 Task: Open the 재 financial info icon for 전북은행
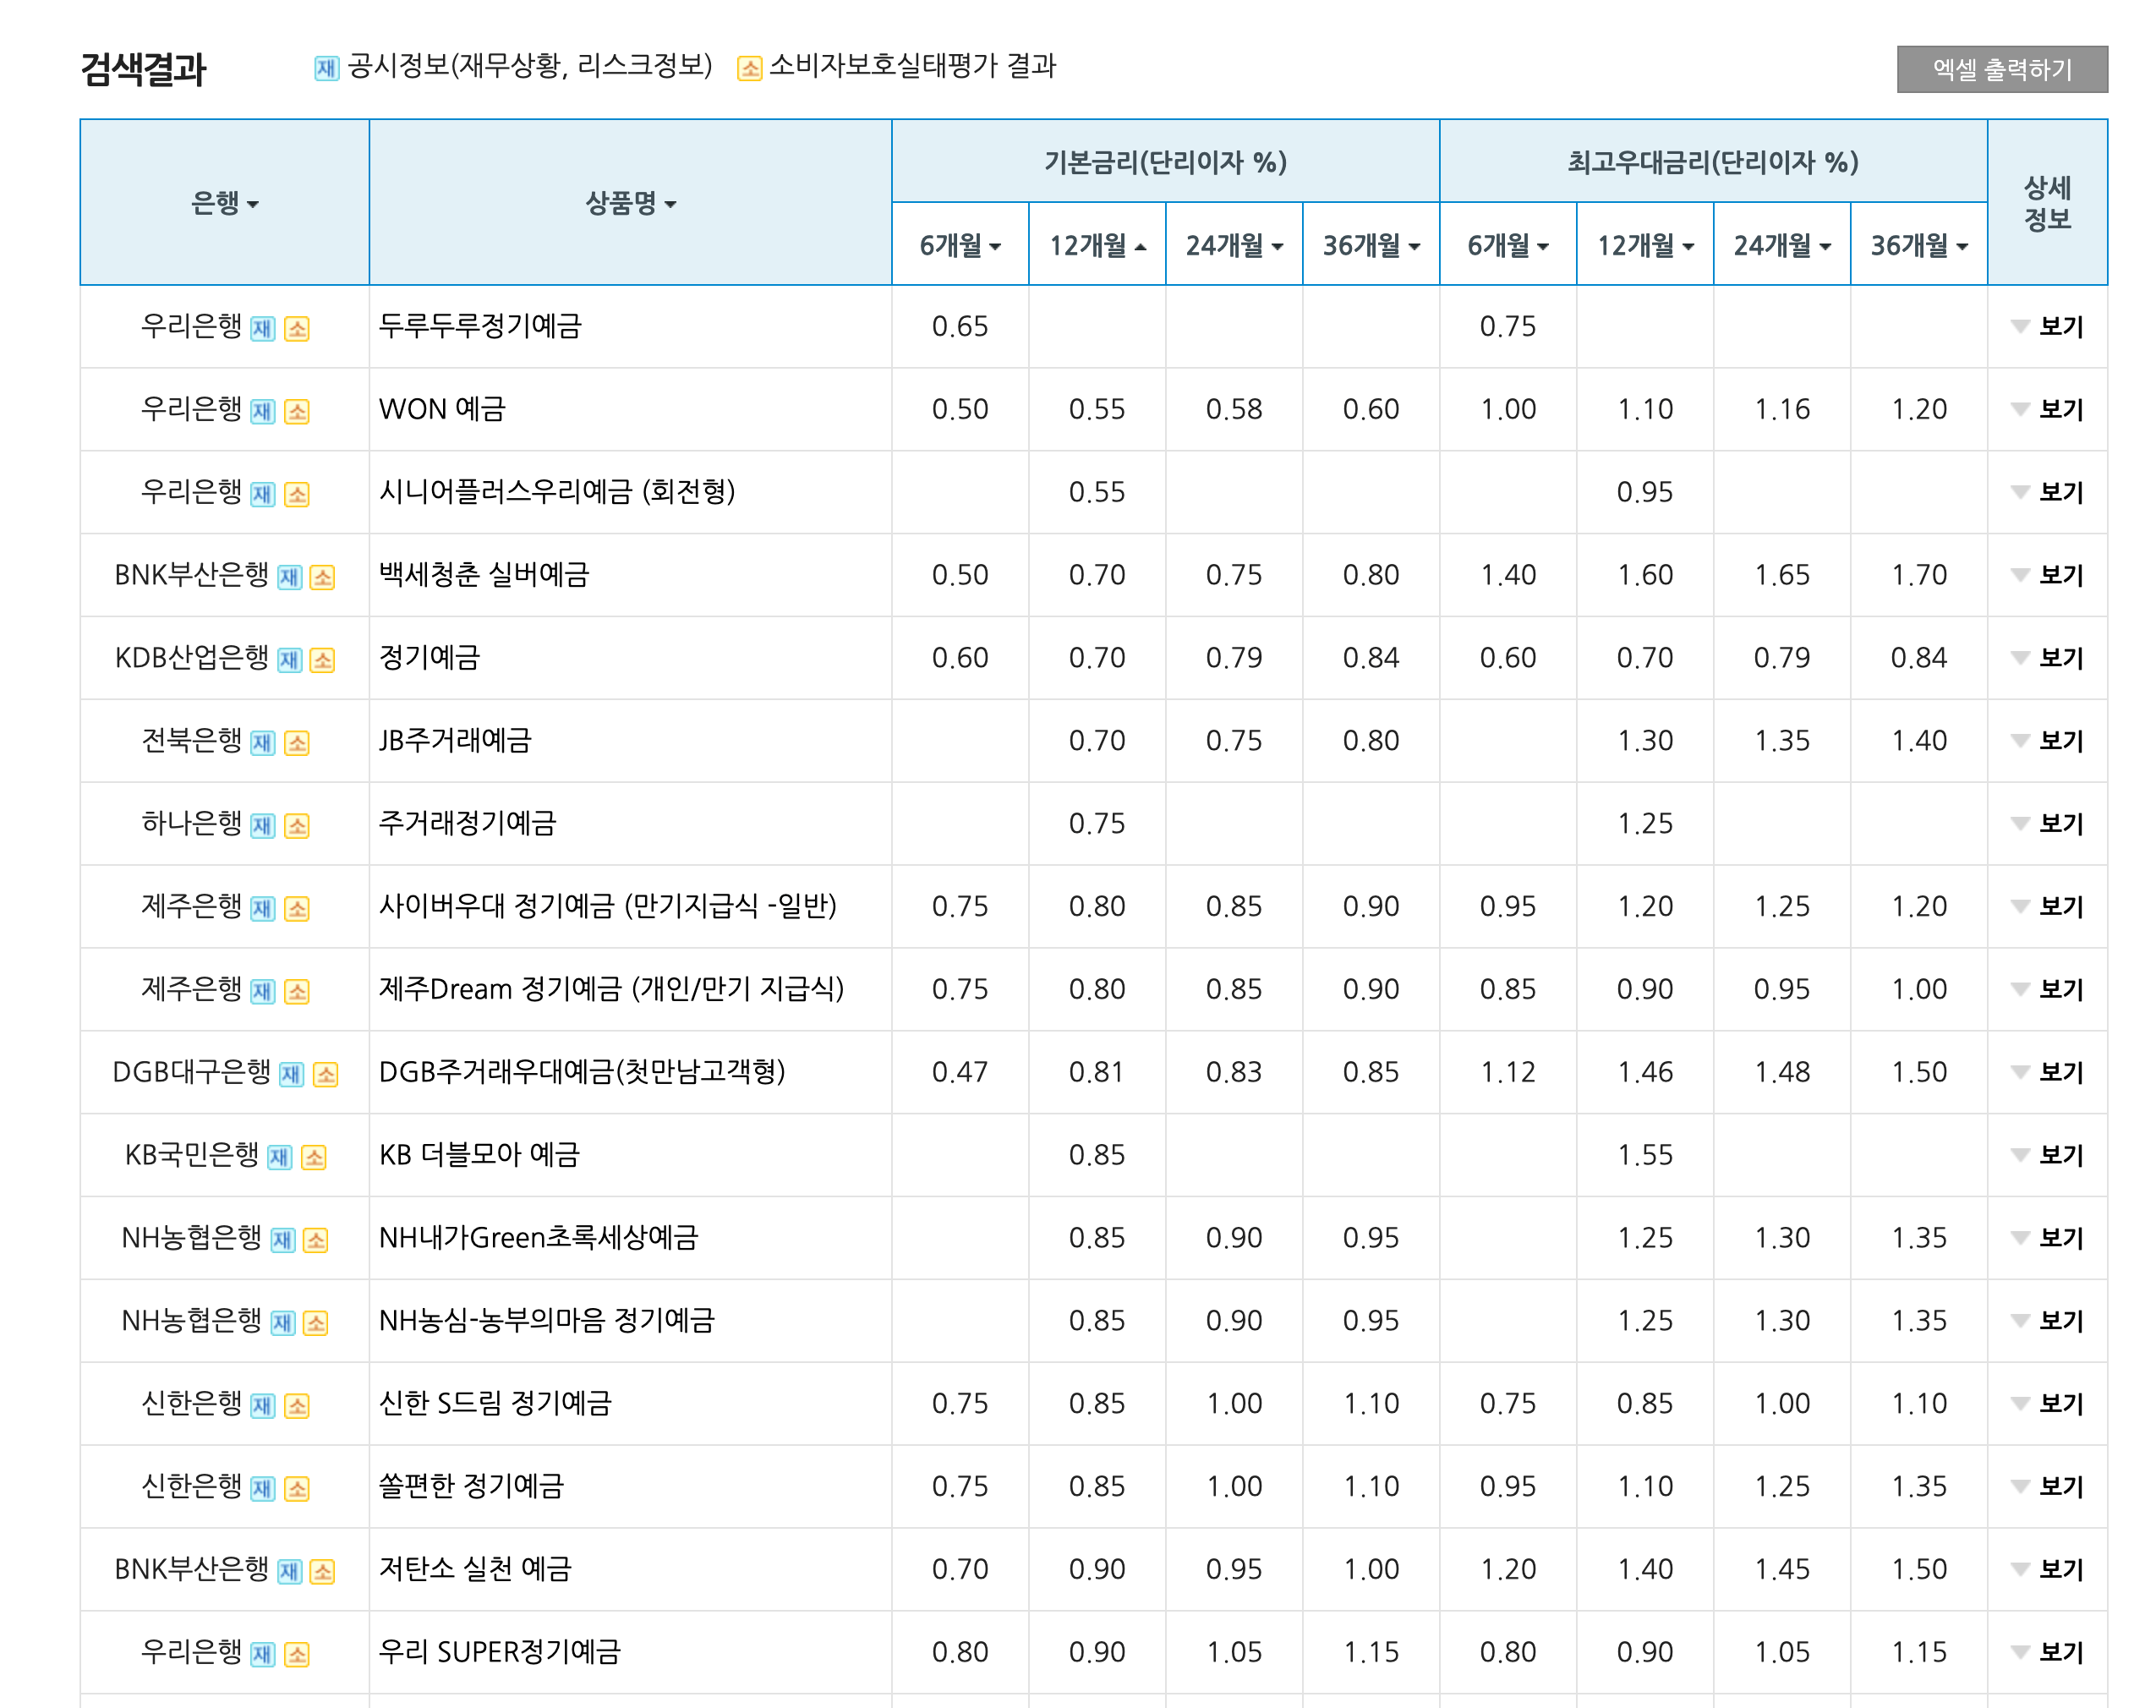point(263,743)
